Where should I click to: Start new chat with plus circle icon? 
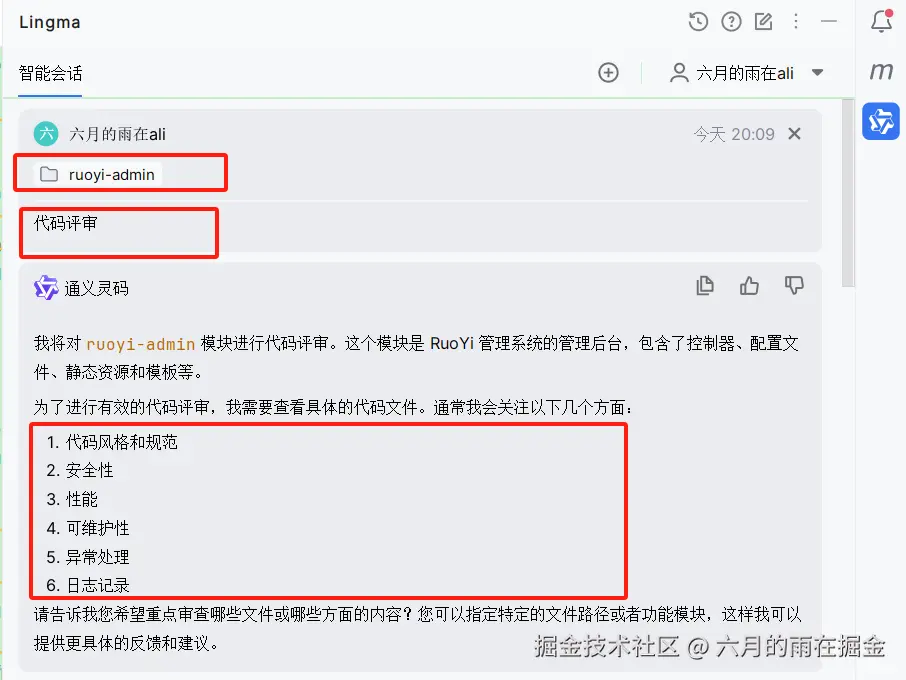(608, 73)
